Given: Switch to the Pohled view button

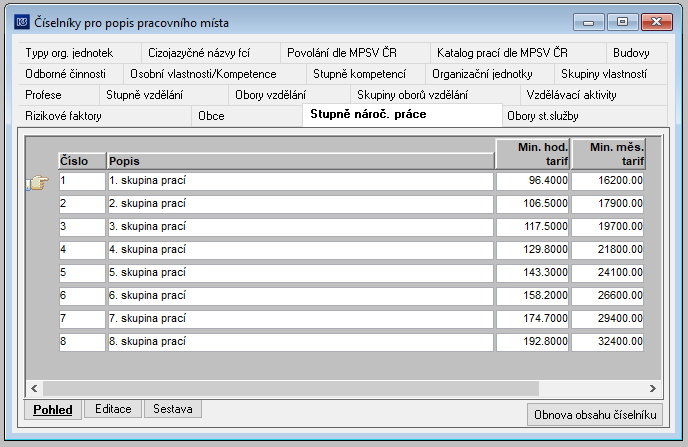Looking at the screenshot, I should point(53,410).
